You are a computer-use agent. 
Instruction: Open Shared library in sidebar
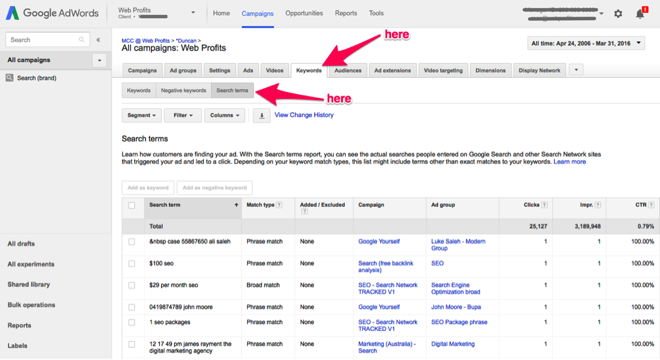(x=29, y=285)
